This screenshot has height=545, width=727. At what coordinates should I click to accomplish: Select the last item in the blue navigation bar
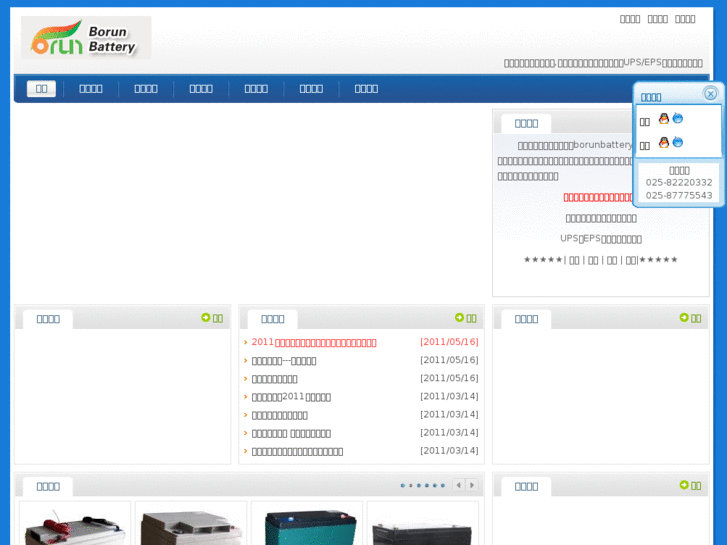366,89
